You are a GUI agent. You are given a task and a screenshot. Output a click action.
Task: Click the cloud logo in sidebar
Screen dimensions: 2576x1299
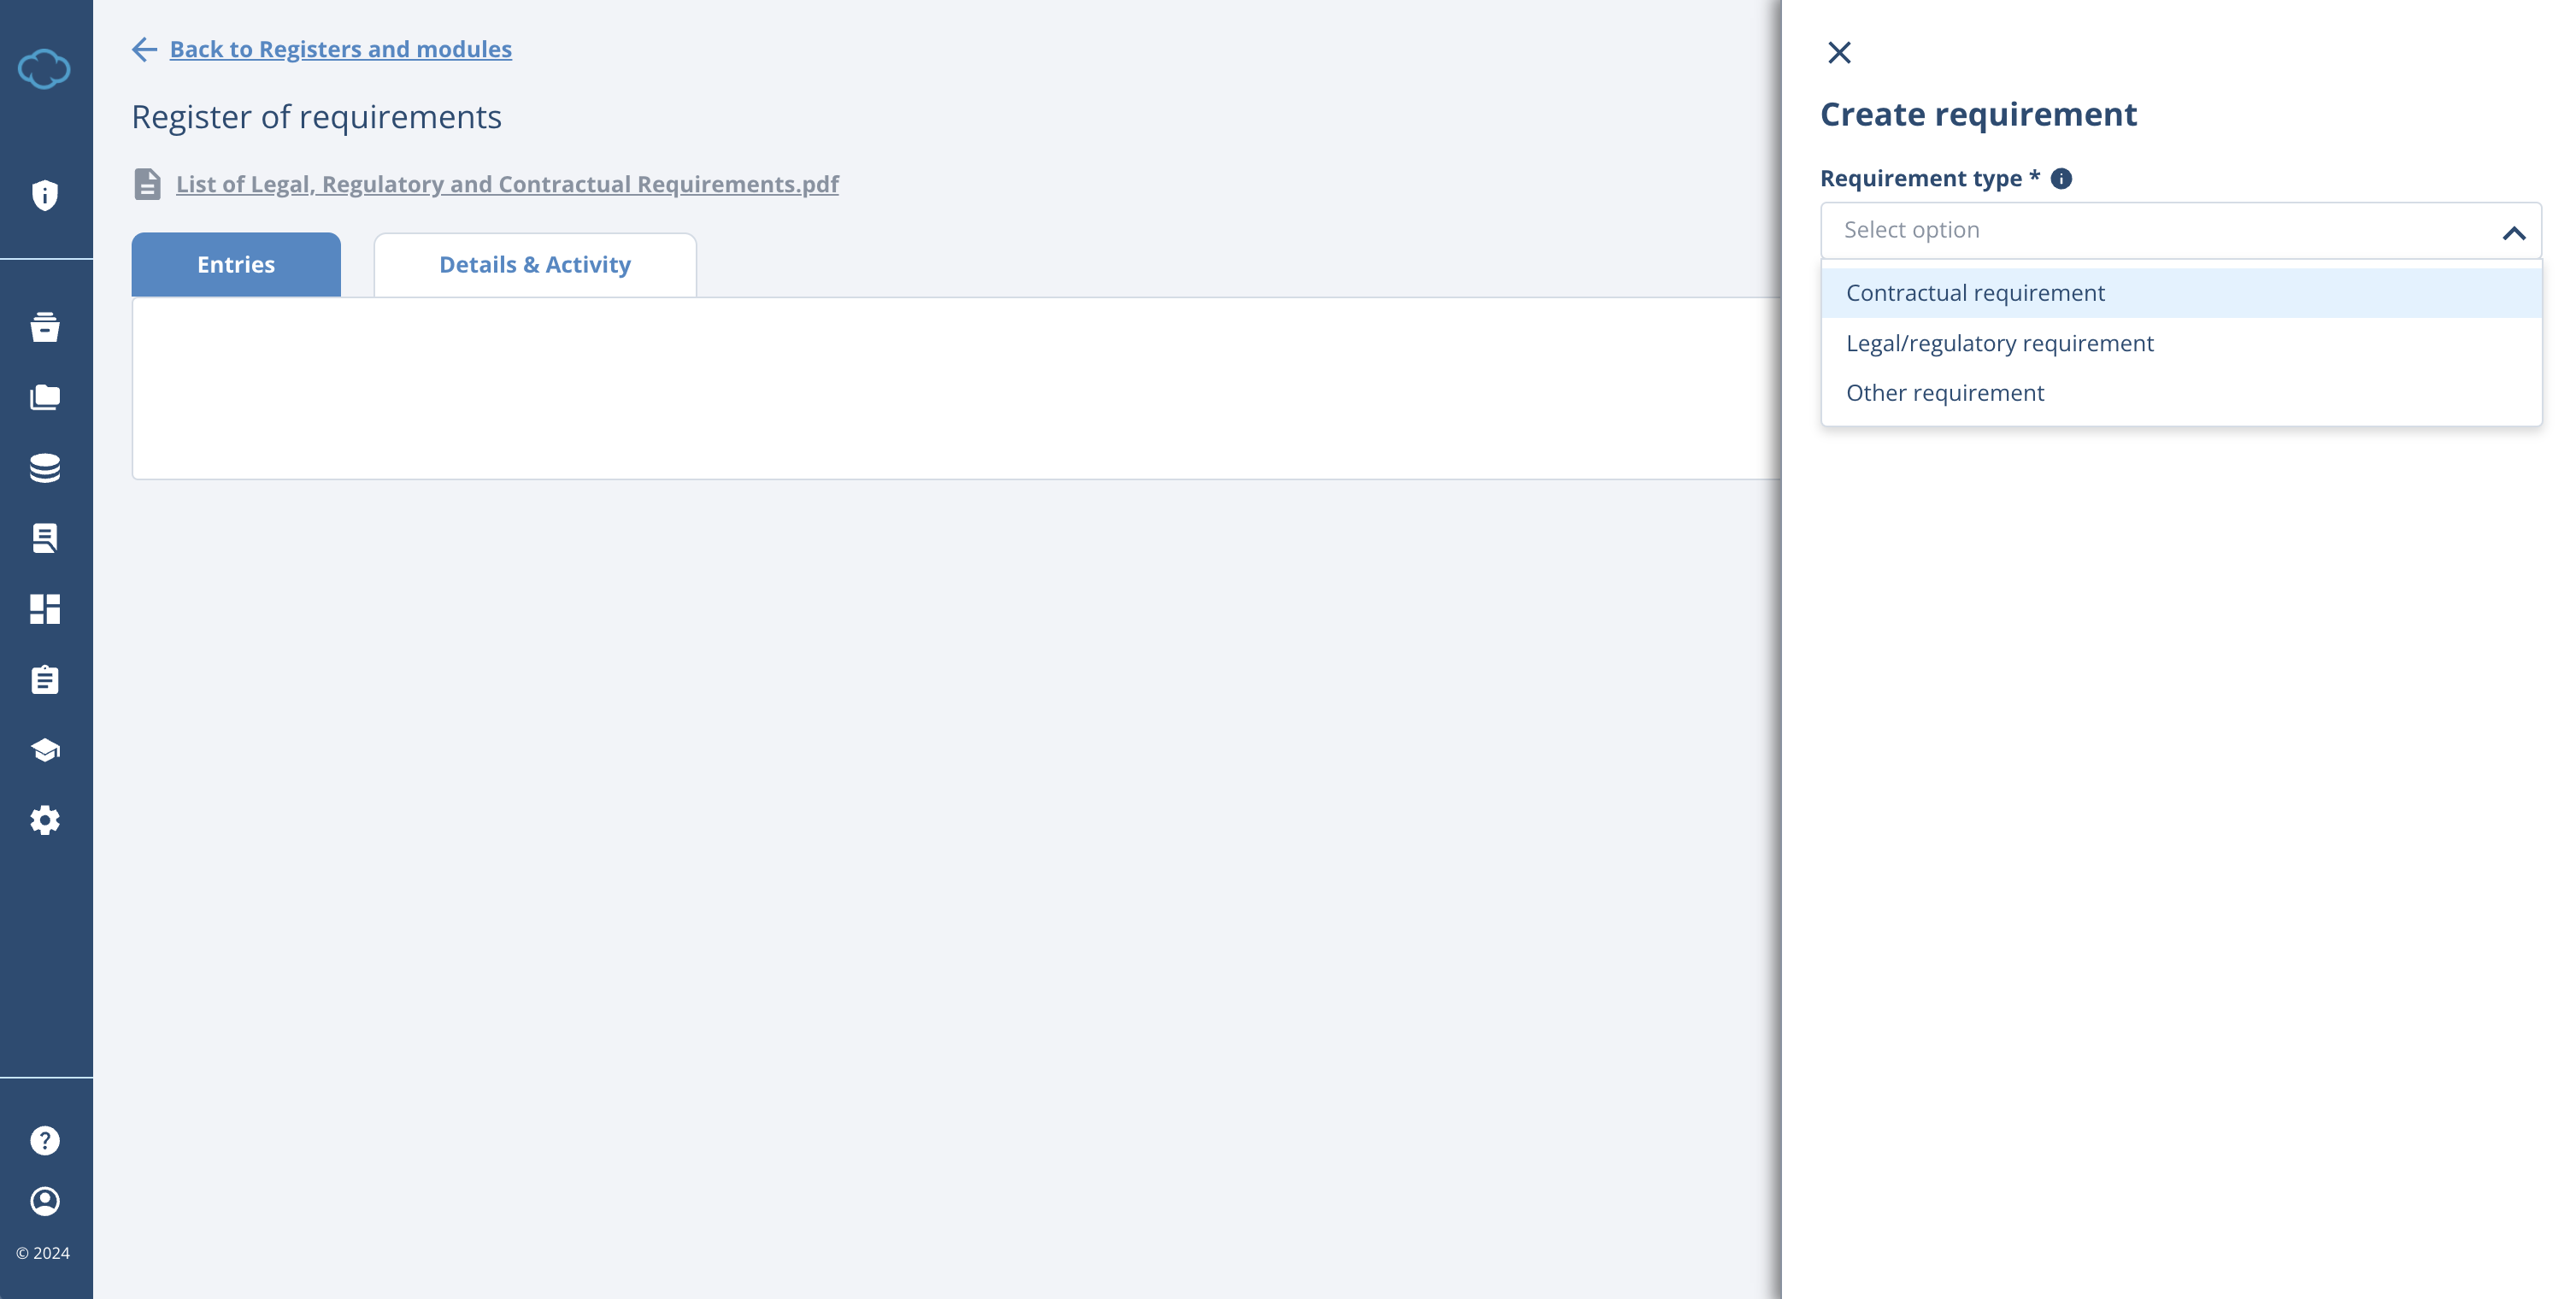44,69
